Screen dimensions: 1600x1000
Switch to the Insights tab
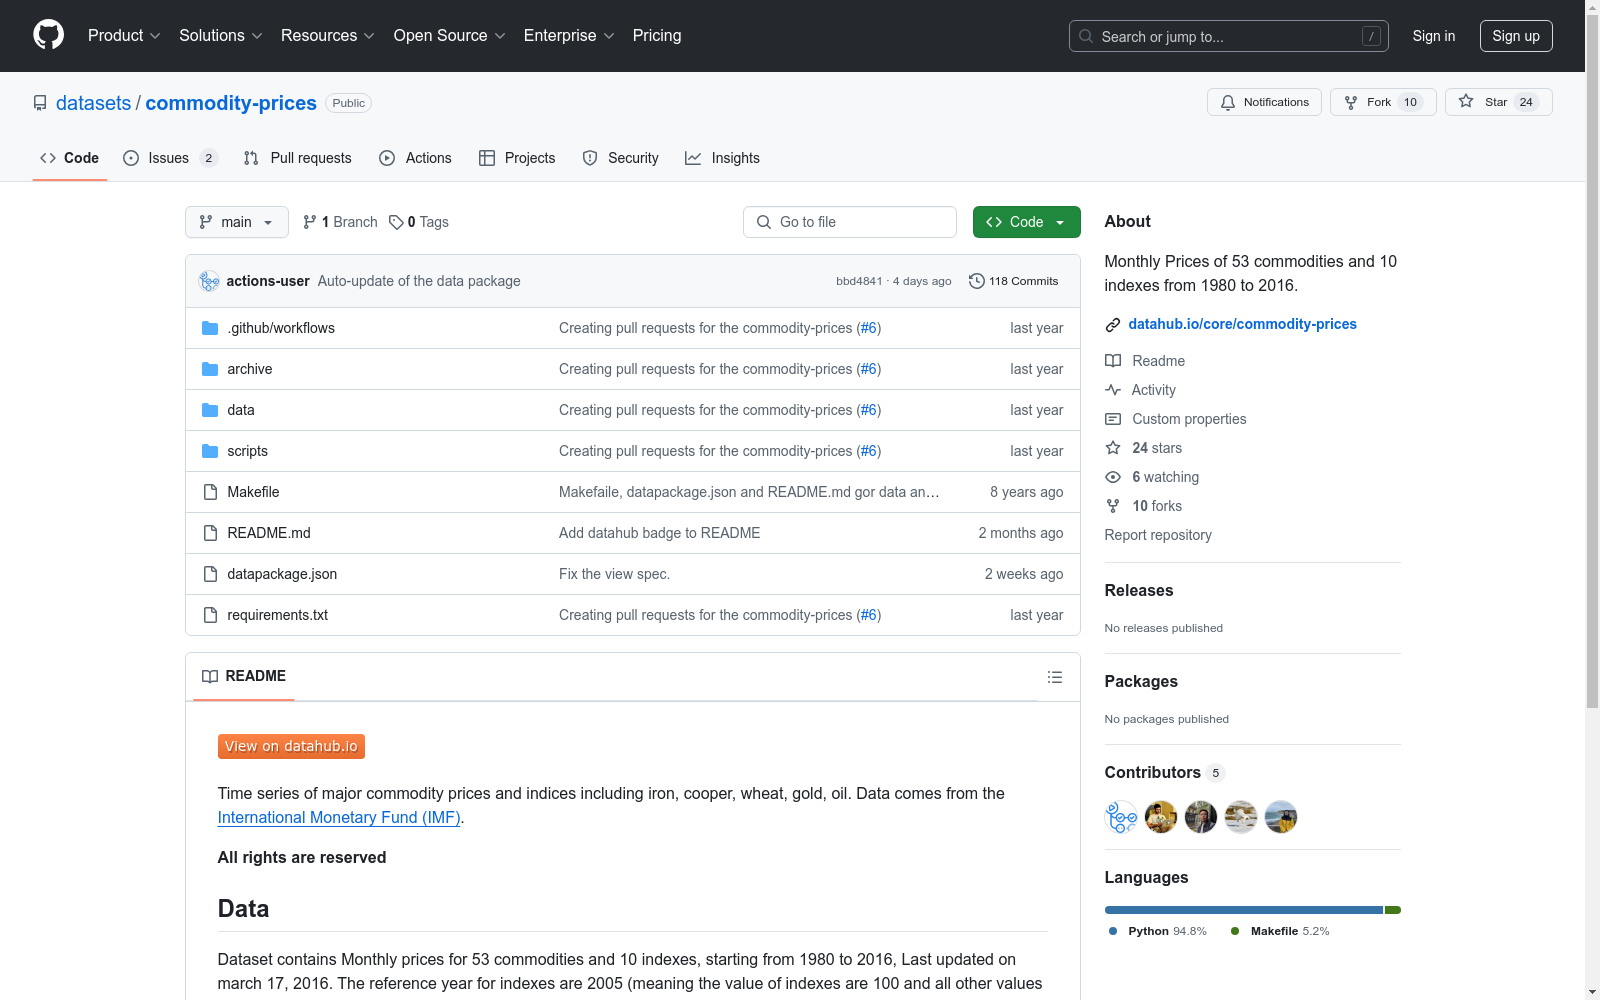click(x=722, y=158)
